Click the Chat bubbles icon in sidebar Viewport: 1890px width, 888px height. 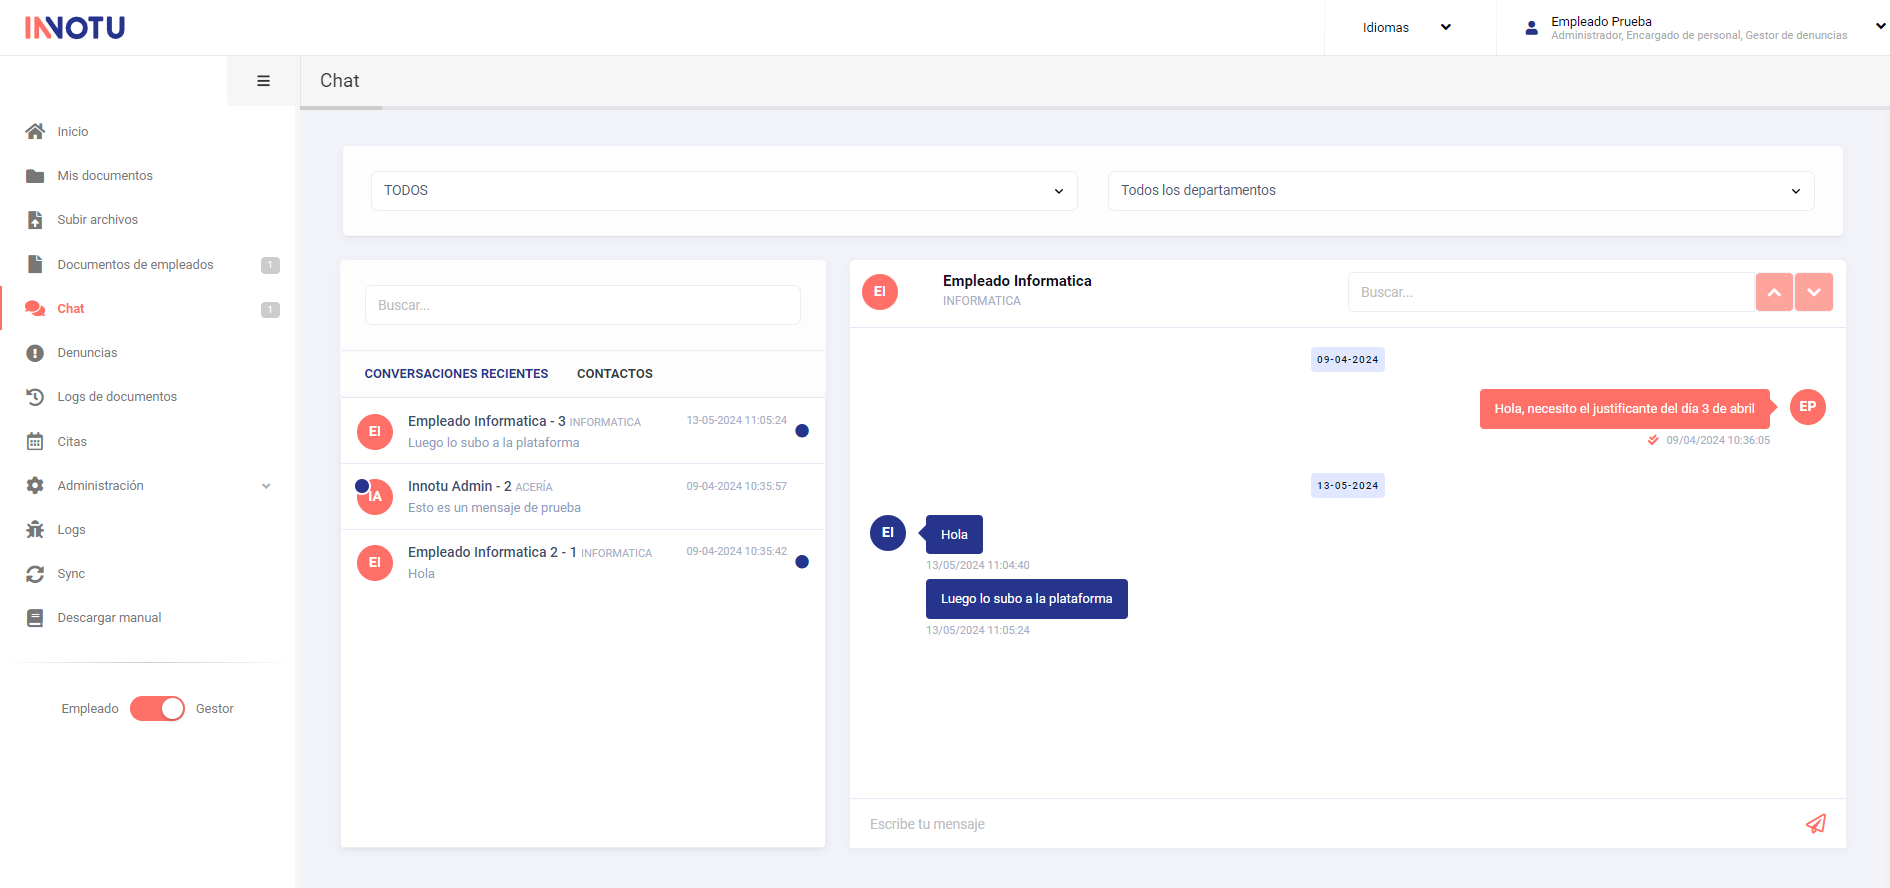35,308
